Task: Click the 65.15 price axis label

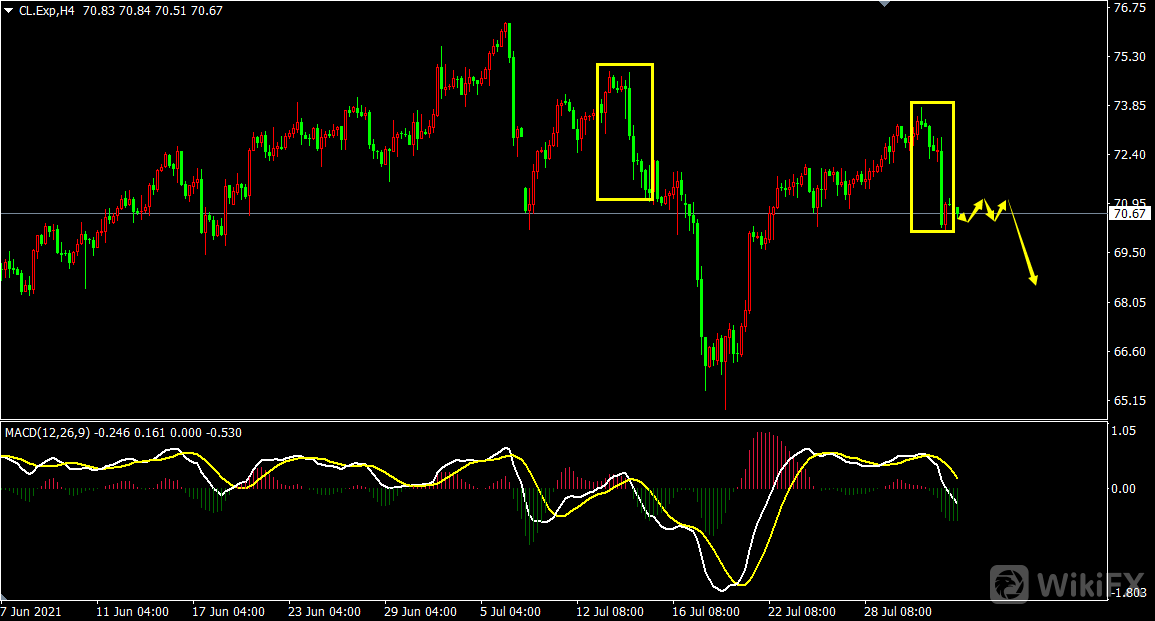Action: coord(1129,401)
